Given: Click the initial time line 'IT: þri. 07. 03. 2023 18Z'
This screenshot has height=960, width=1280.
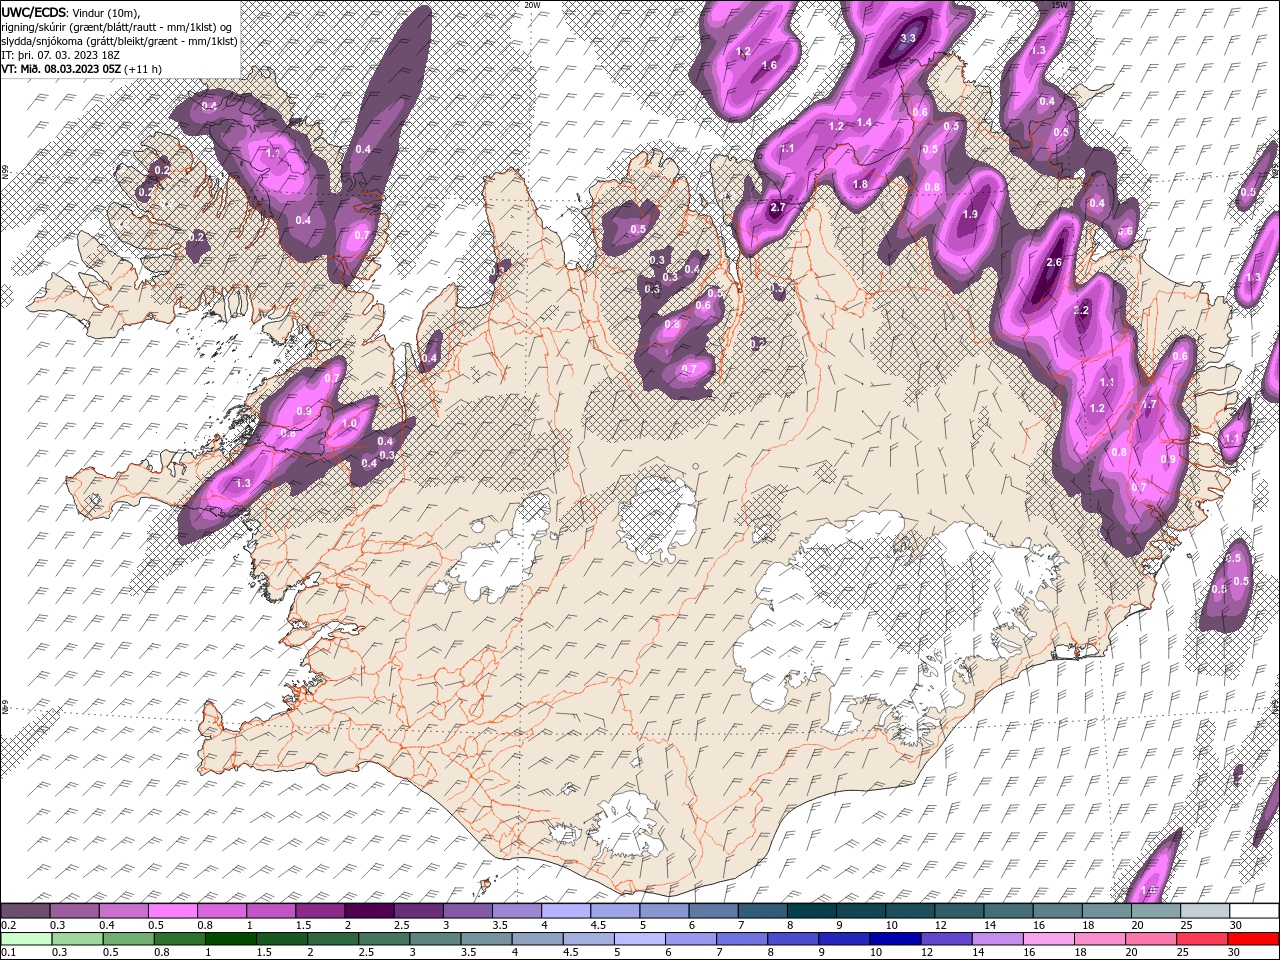Looking at the screenshot, I should coord(60,55).
